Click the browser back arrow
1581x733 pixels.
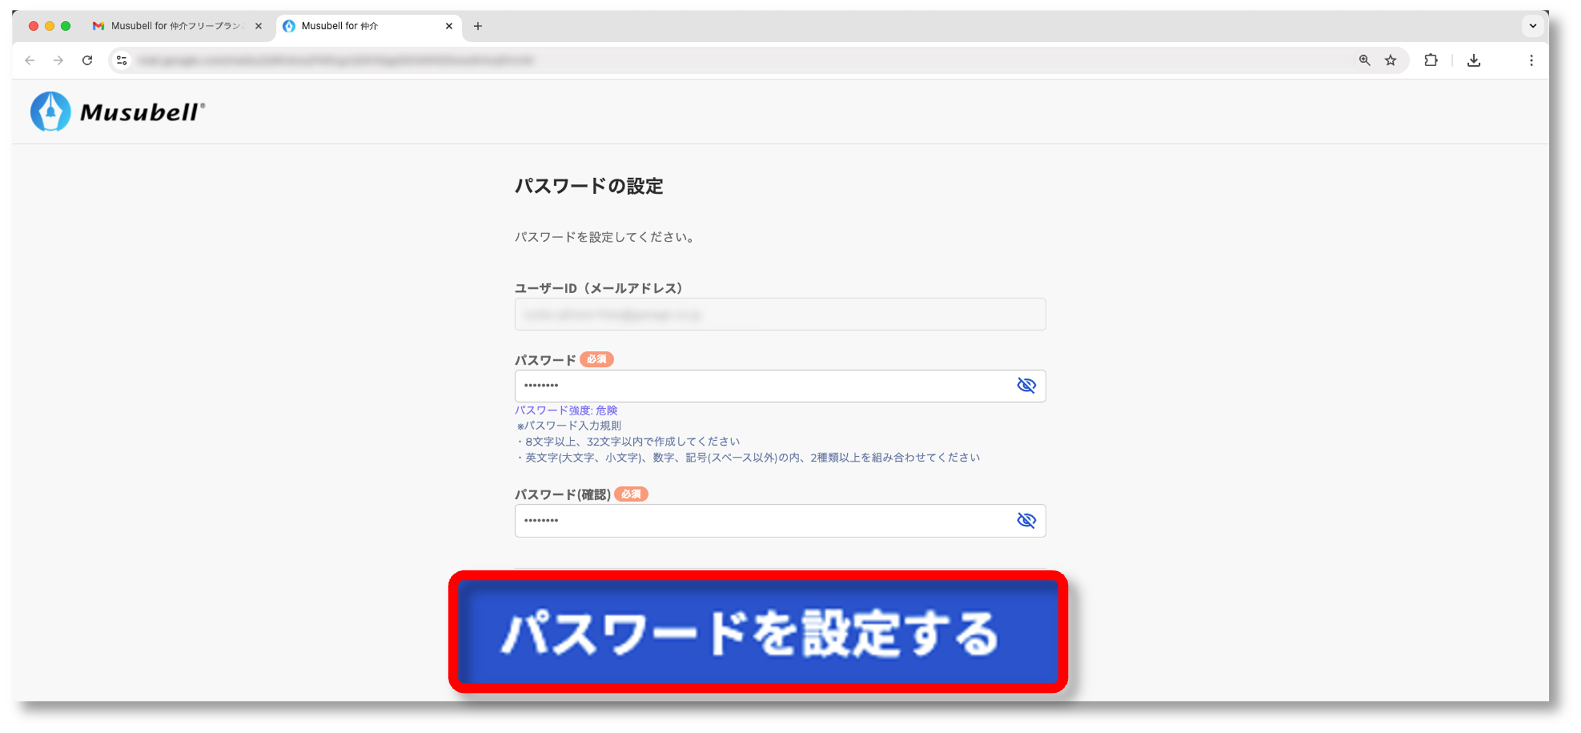click(30, 60)
